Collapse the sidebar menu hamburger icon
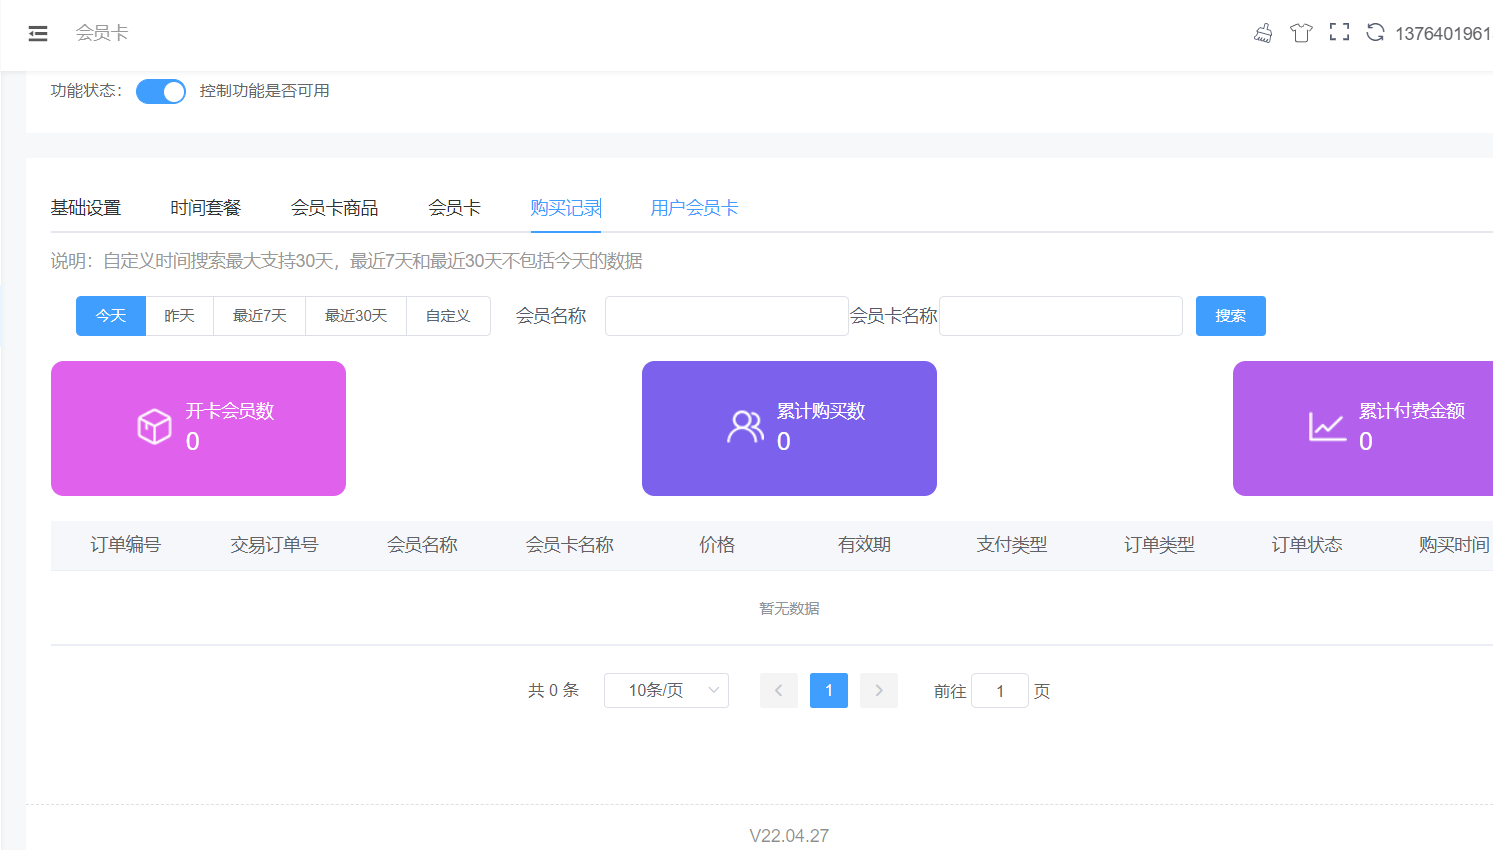 pos(38,34)
